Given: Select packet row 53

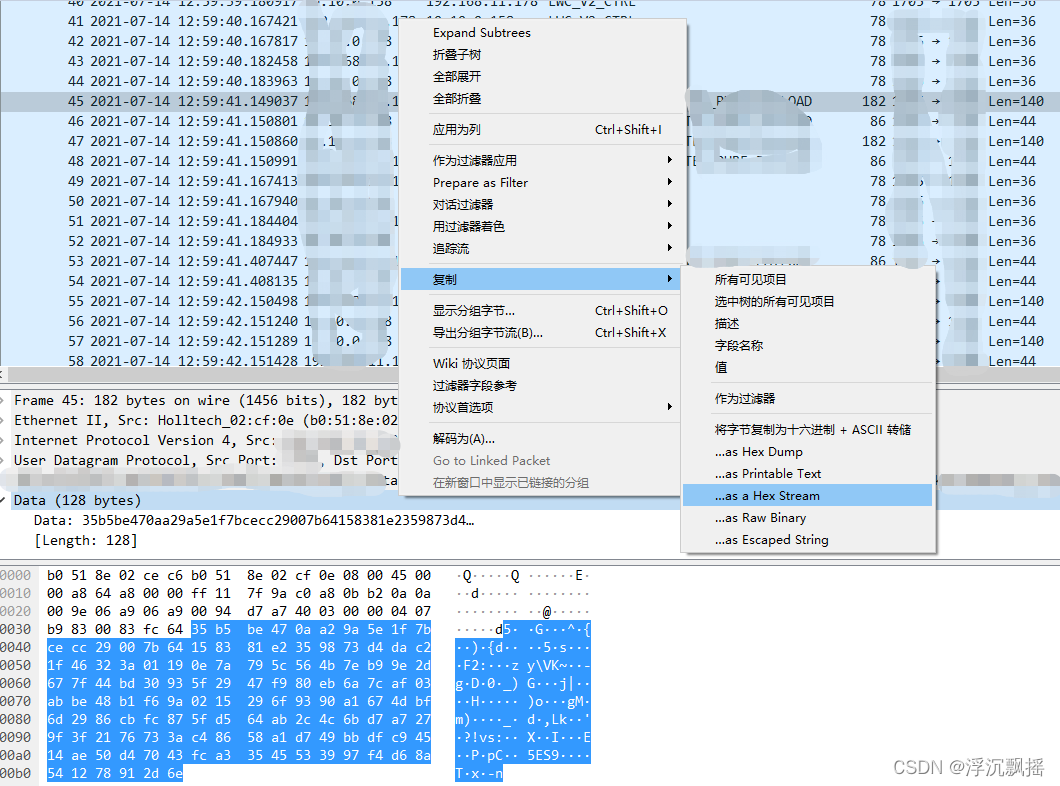Looking at the screenshot, I should pyautogui.click(x=530, y=262).
